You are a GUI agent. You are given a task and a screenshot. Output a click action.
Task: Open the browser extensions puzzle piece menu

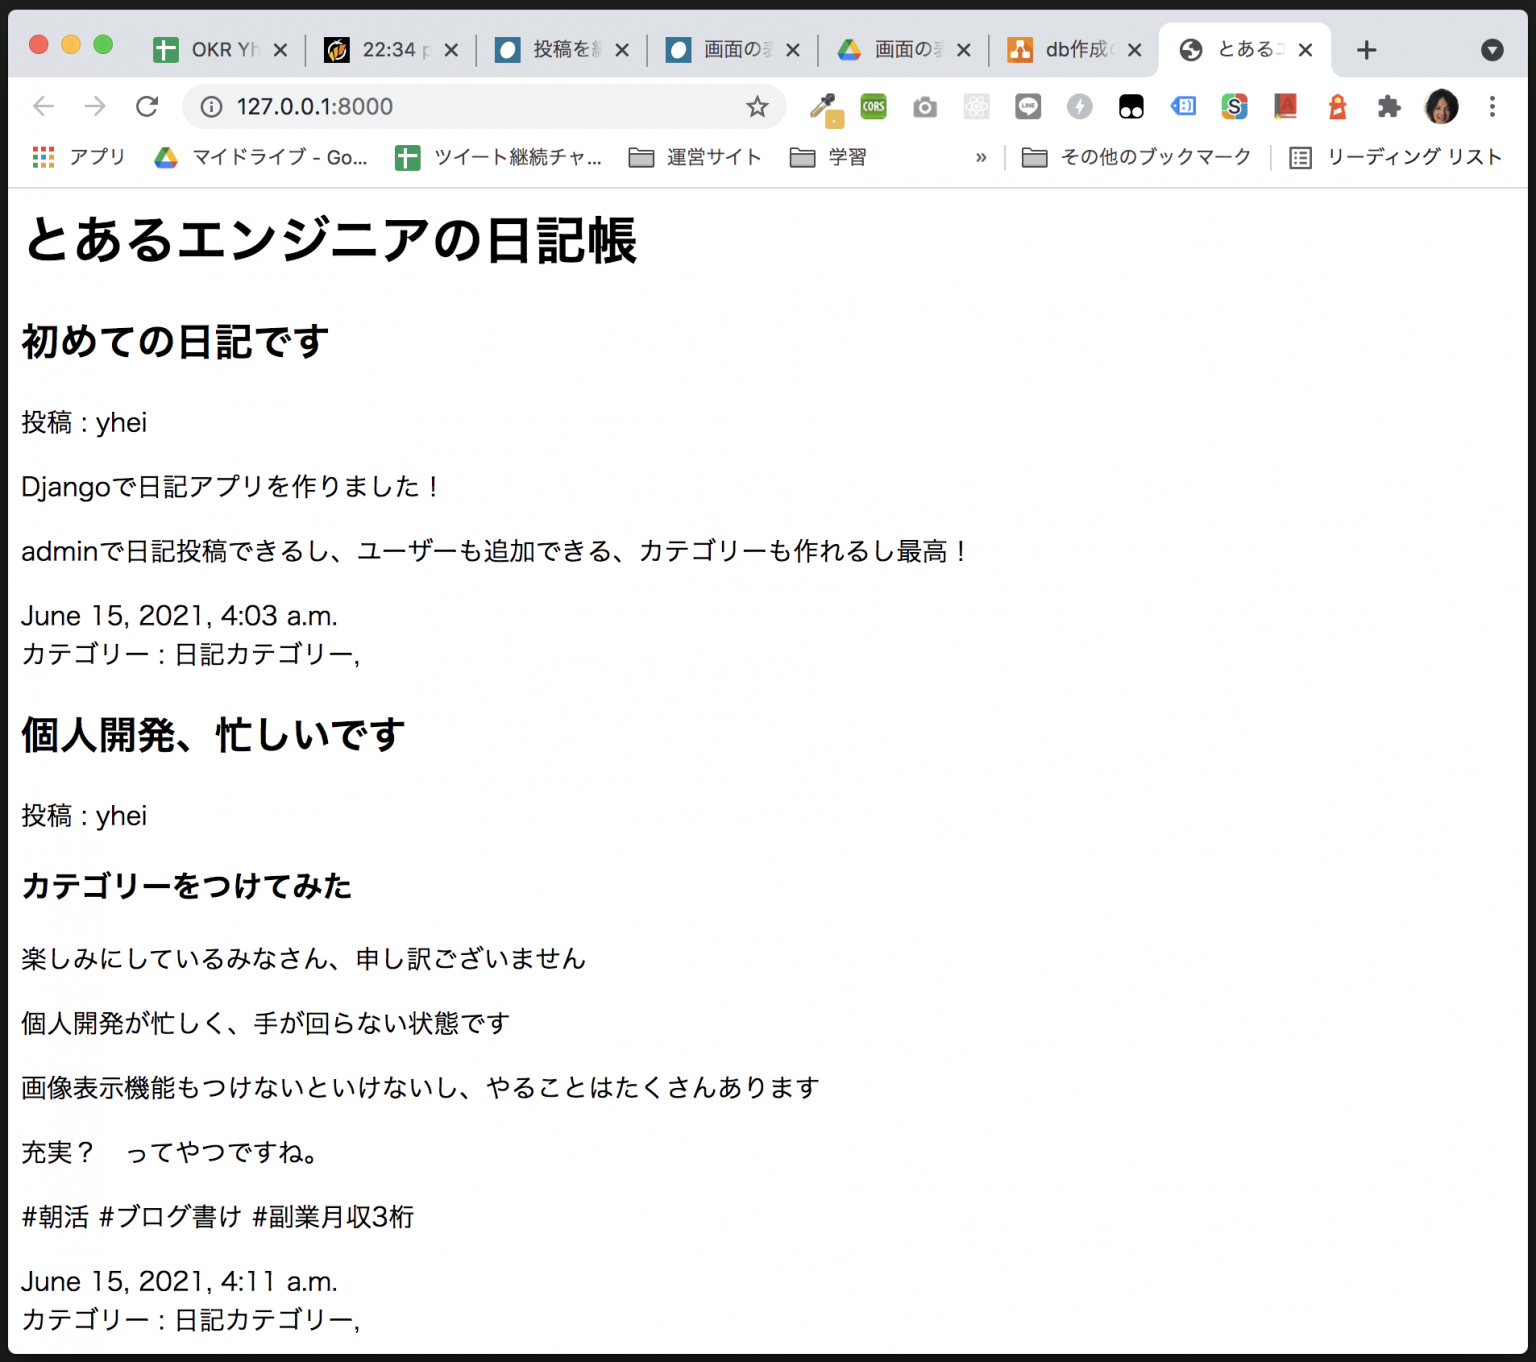point(1390,106)
